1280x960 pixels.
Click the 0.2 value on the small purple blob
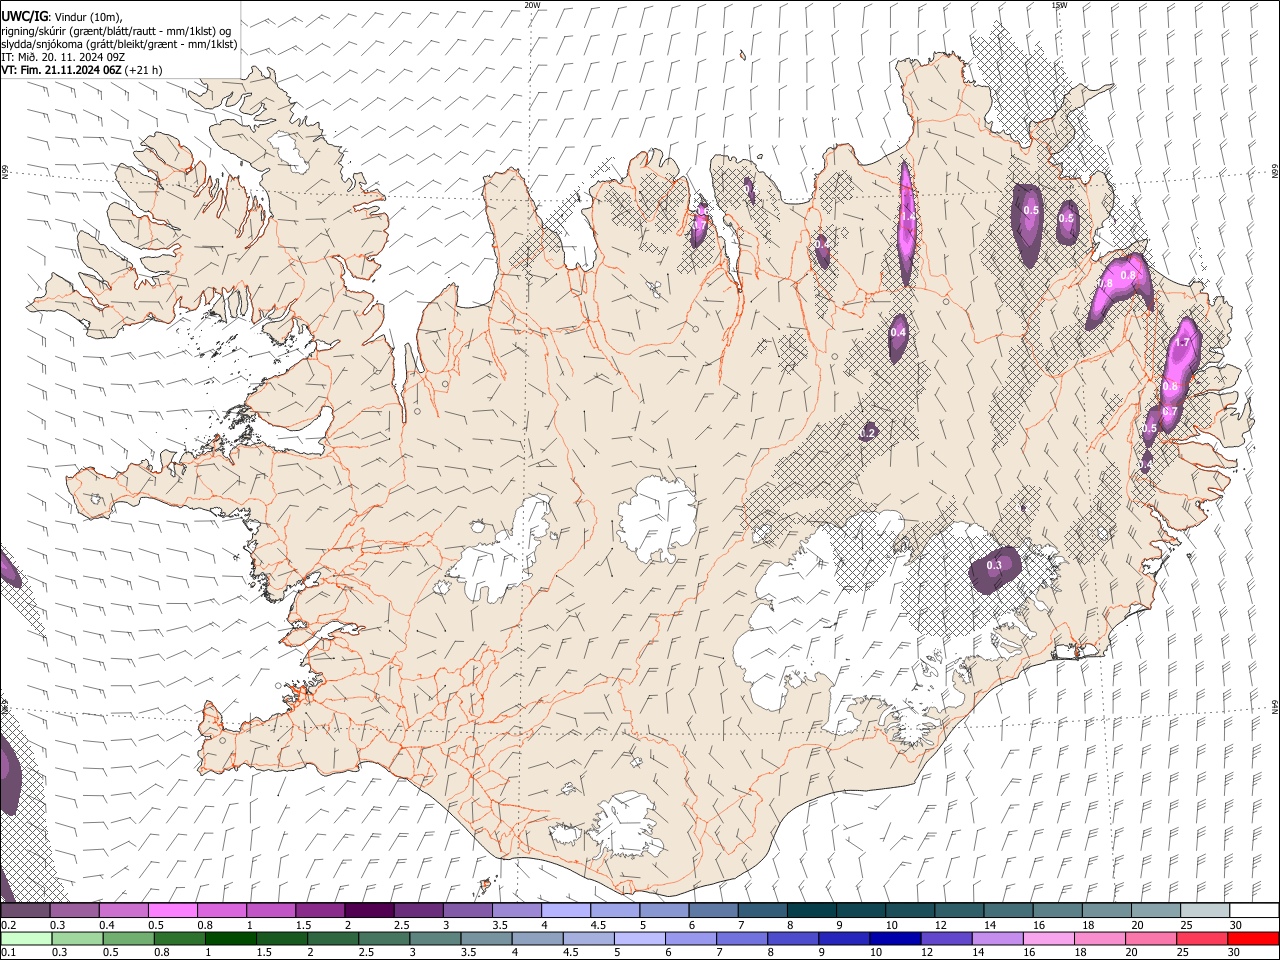869,432
